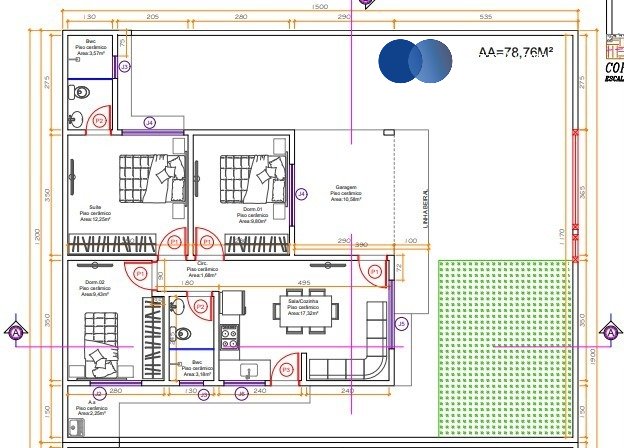624x448 pixels.
Task: Select the Dorm.02 room label
Action: click(95, 288)
